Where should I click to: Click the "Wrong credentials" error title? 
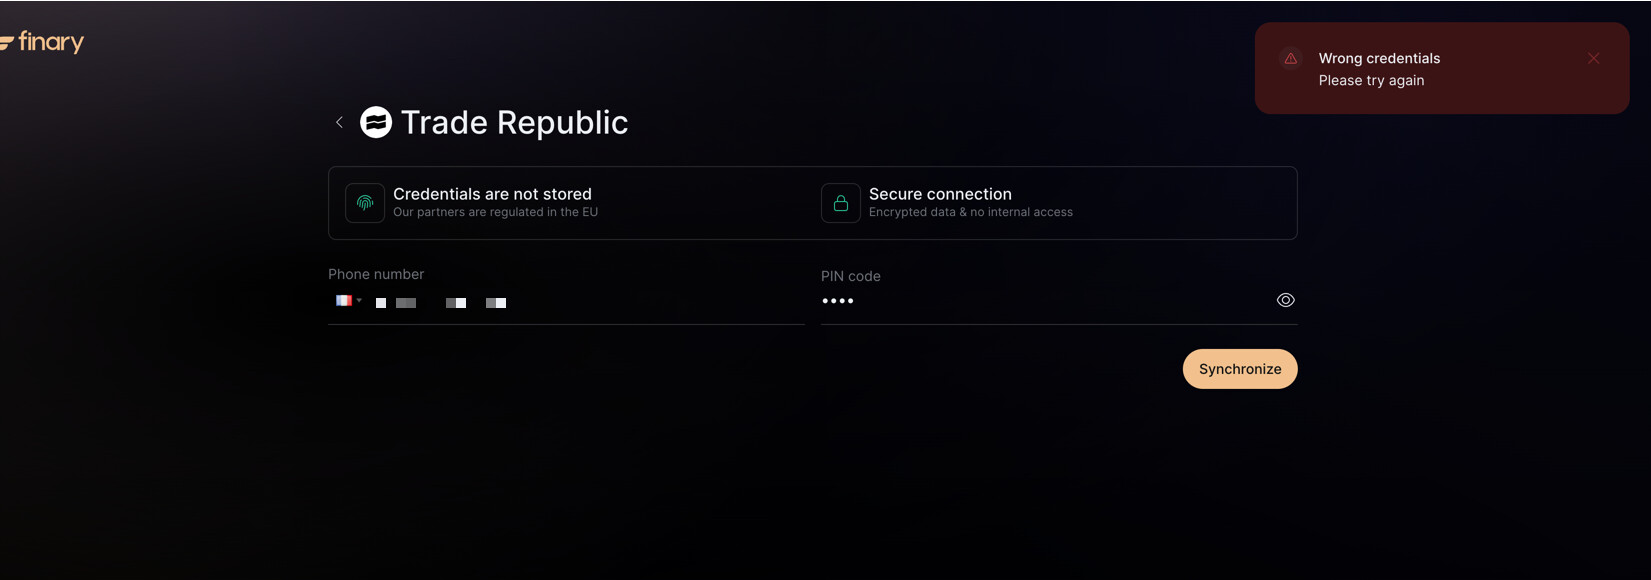(x=1379, y=58)
